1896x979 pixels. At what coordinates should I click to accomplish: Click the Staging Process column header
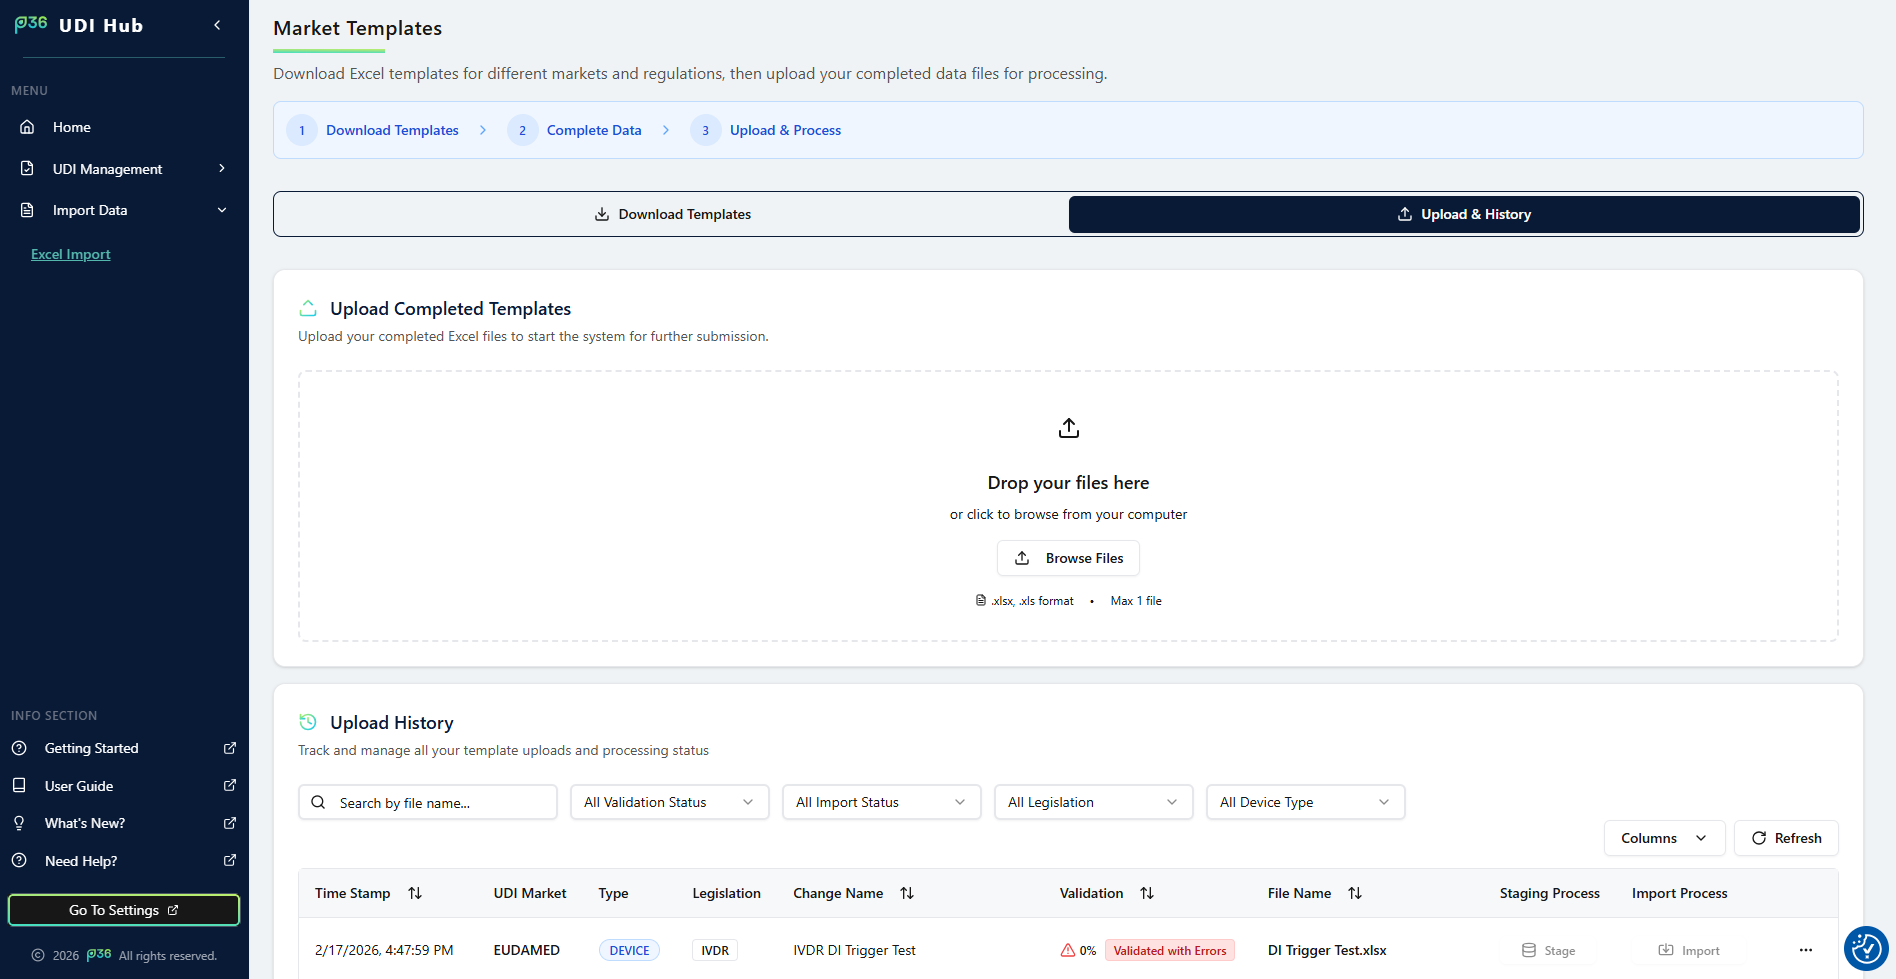1550,893
